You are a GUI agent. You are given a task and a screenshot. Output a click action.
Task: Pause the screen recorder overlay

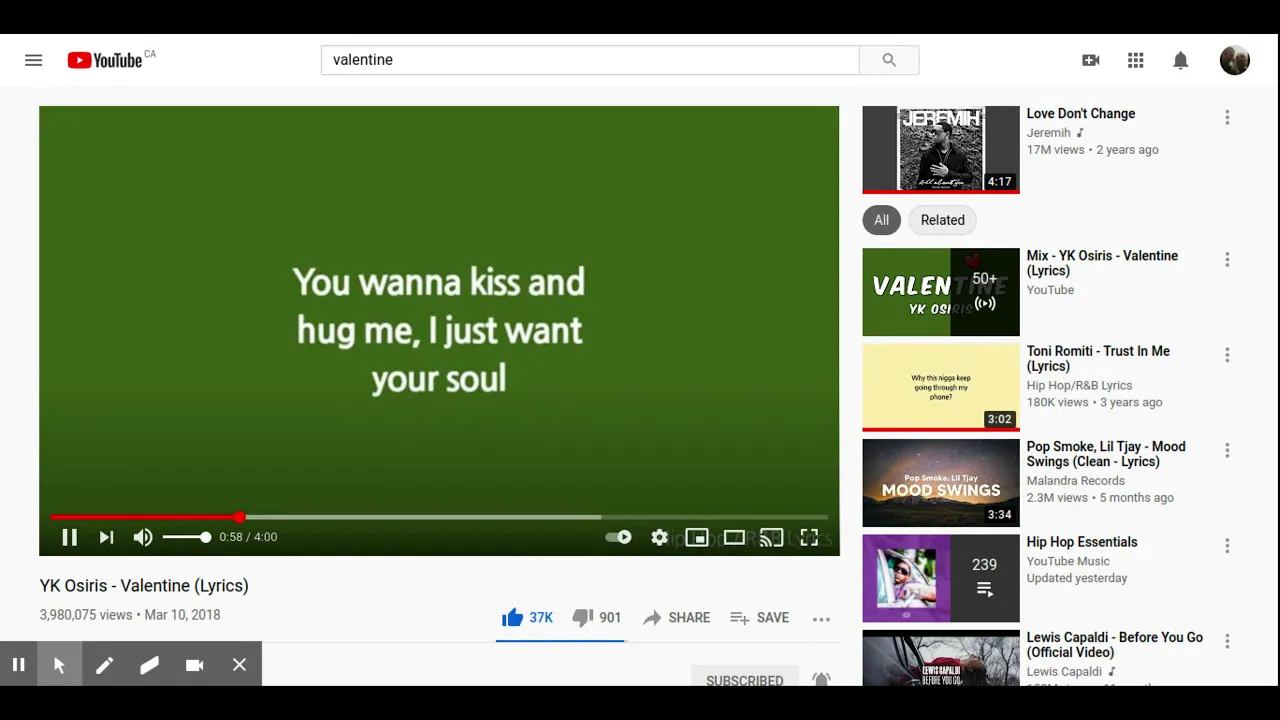(18, 664)
